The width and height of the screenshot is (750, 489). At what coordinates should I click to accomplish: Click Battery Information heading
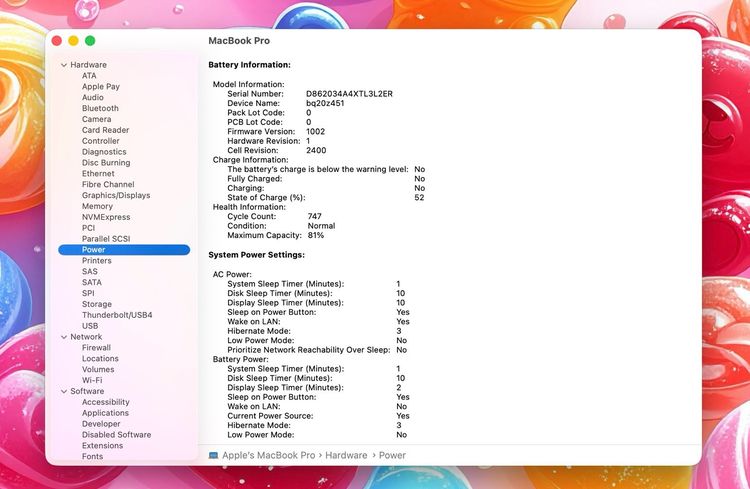coord(249,65)
